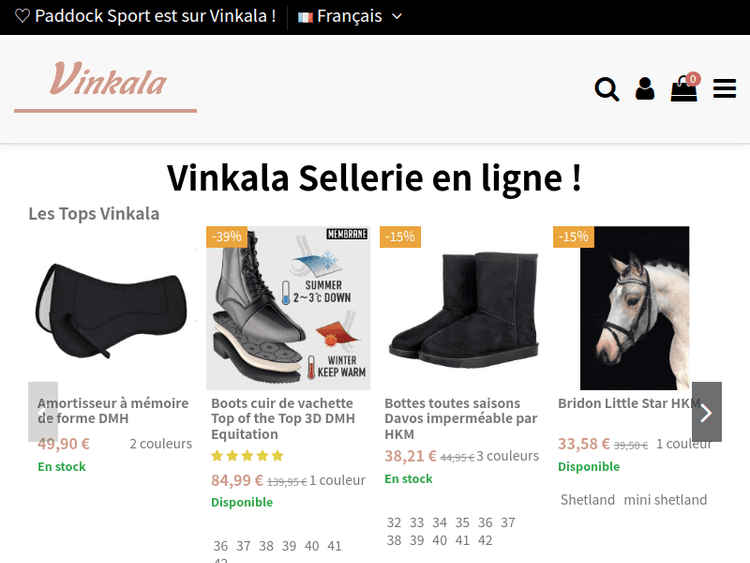Screen dimensions: 750x563
Task: Click the Vinkala logo
Action: pyautogui.click(x=106, y=85)
